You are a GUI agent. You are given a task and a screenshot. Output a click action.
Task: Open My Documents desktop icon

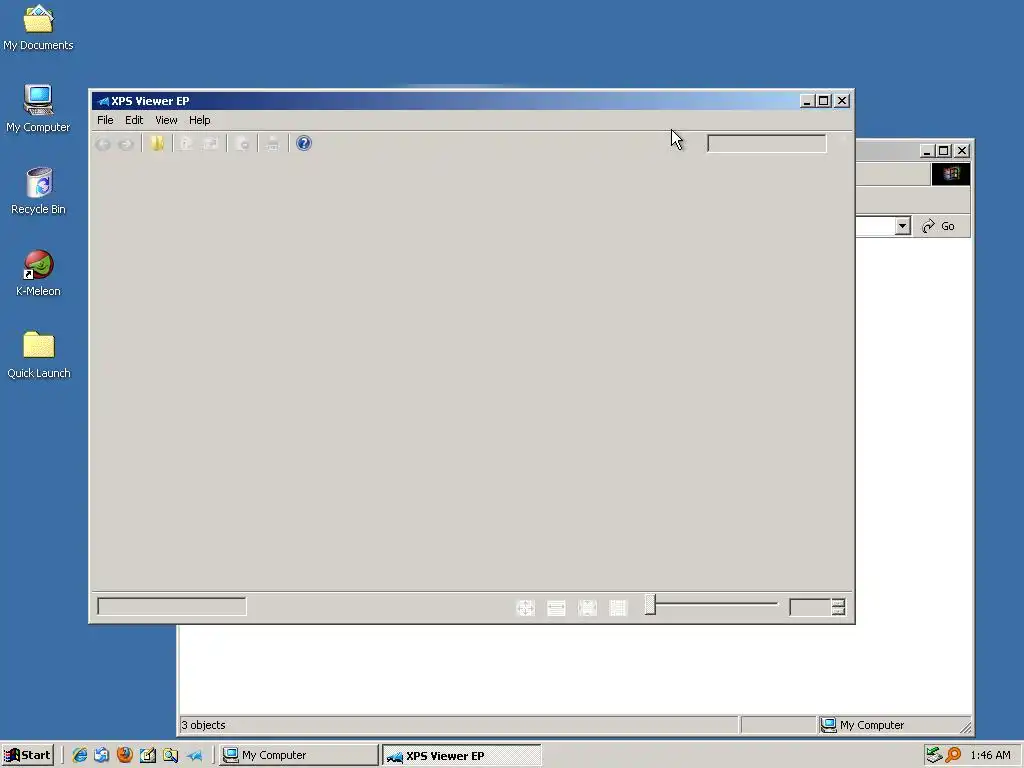point(38,27)
